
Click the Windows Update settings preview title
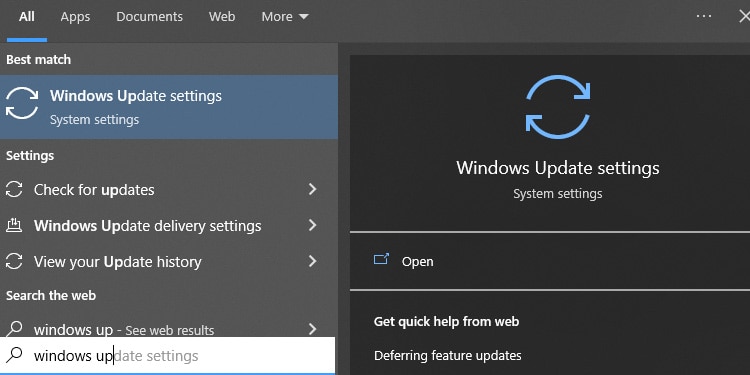[x=558, y=168]
